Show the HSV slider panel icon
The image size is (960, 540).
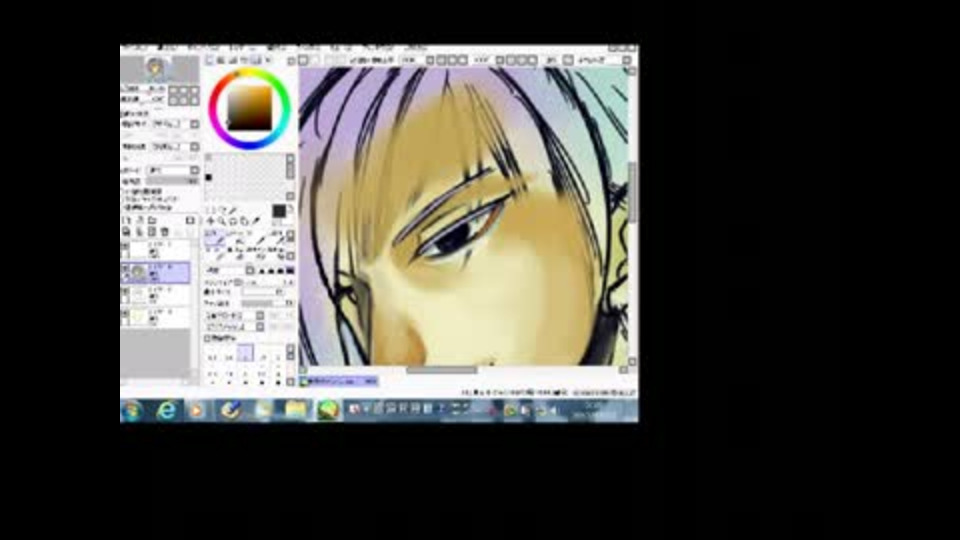click(233, 60)
